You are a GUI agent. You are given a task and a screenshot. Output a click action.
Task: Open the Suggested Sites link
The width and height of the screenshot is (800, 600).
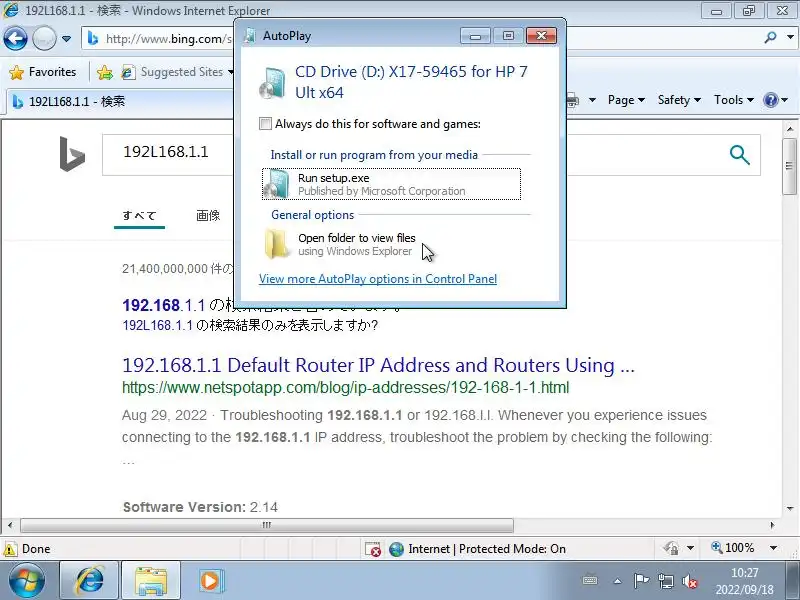click(182, 72)
